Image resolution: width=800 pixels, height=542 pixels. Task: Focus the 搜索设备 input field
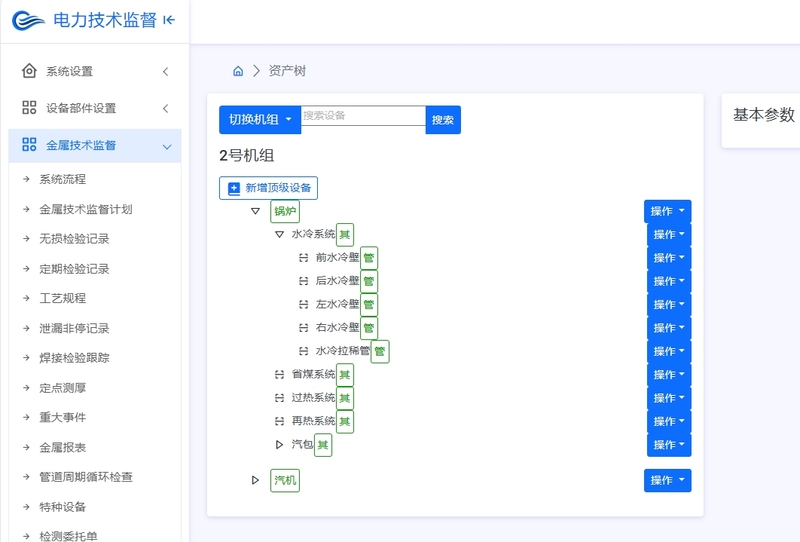point(363,116)
